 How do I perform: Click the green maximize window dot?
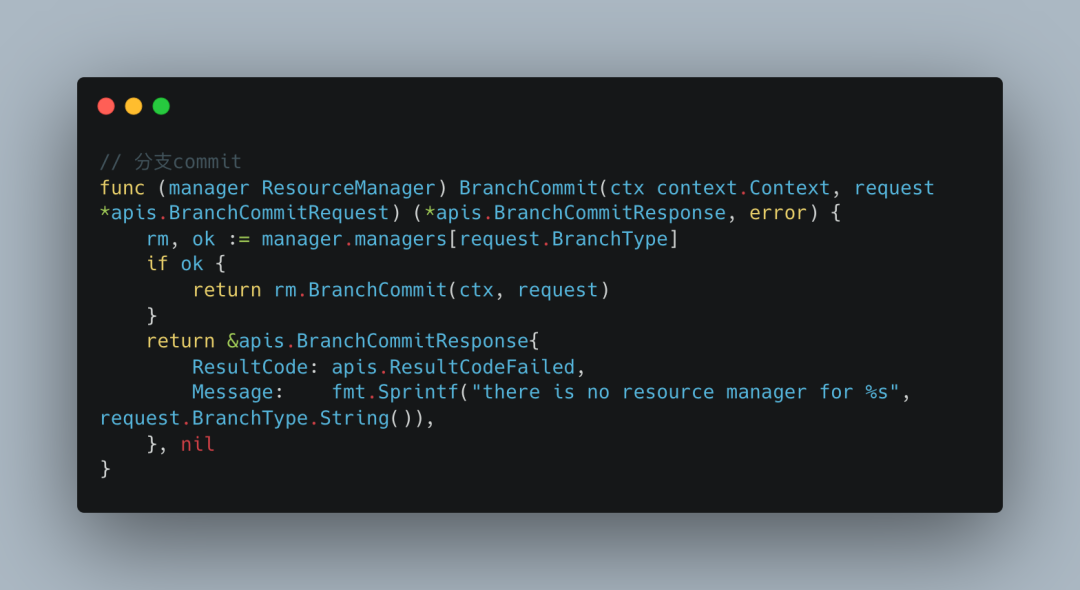pos(161,106)
